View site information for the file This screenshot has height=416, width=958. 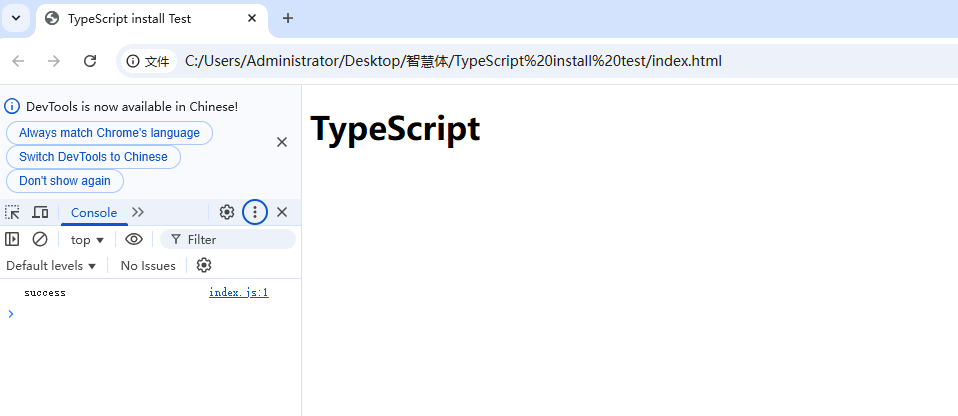point(148,61)
